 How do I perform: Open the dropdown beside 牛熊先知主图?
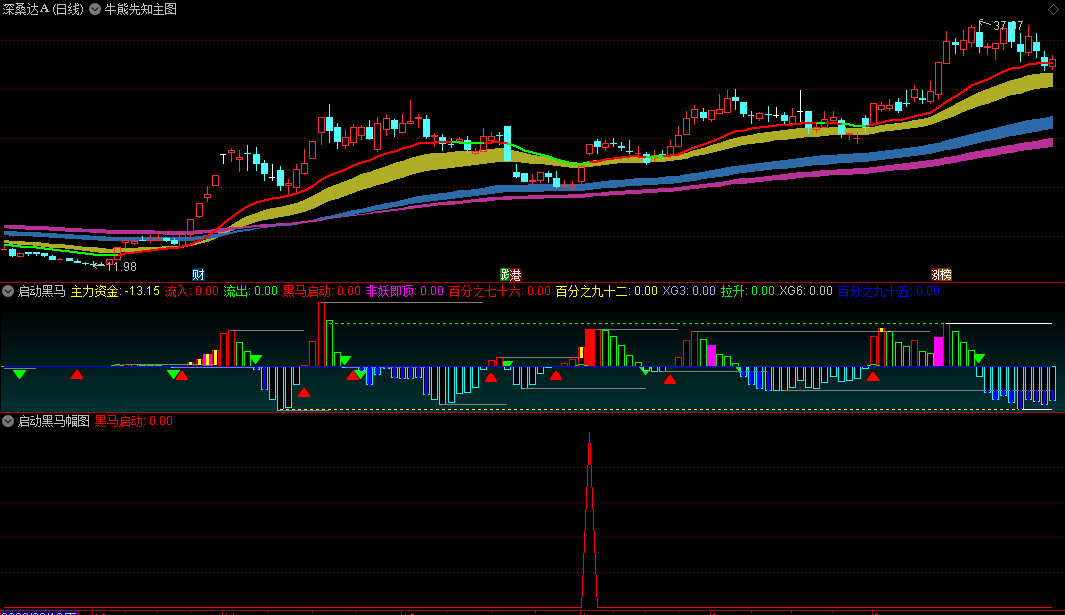pyautogui.click(x=95, y=9)
